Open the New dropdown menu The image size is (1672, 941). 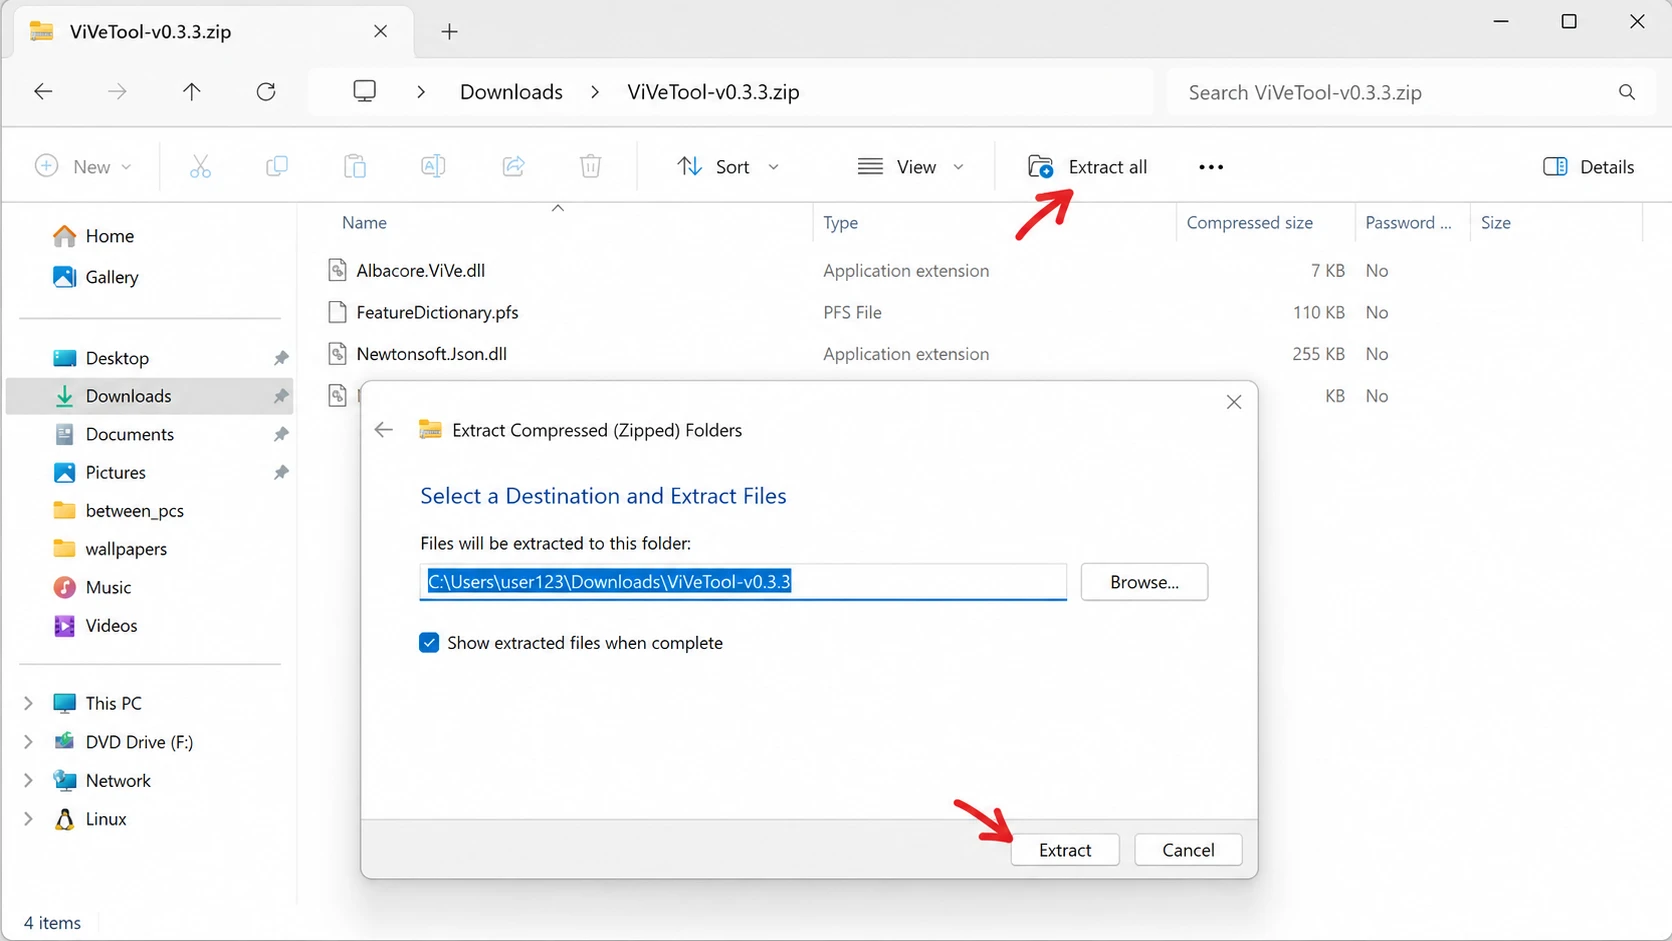[83, 167]
